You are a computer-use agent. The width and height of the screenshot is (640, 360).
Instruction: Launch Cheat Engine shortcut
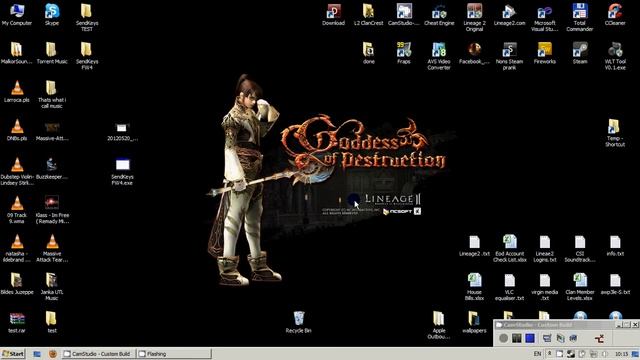coord(439,15)
